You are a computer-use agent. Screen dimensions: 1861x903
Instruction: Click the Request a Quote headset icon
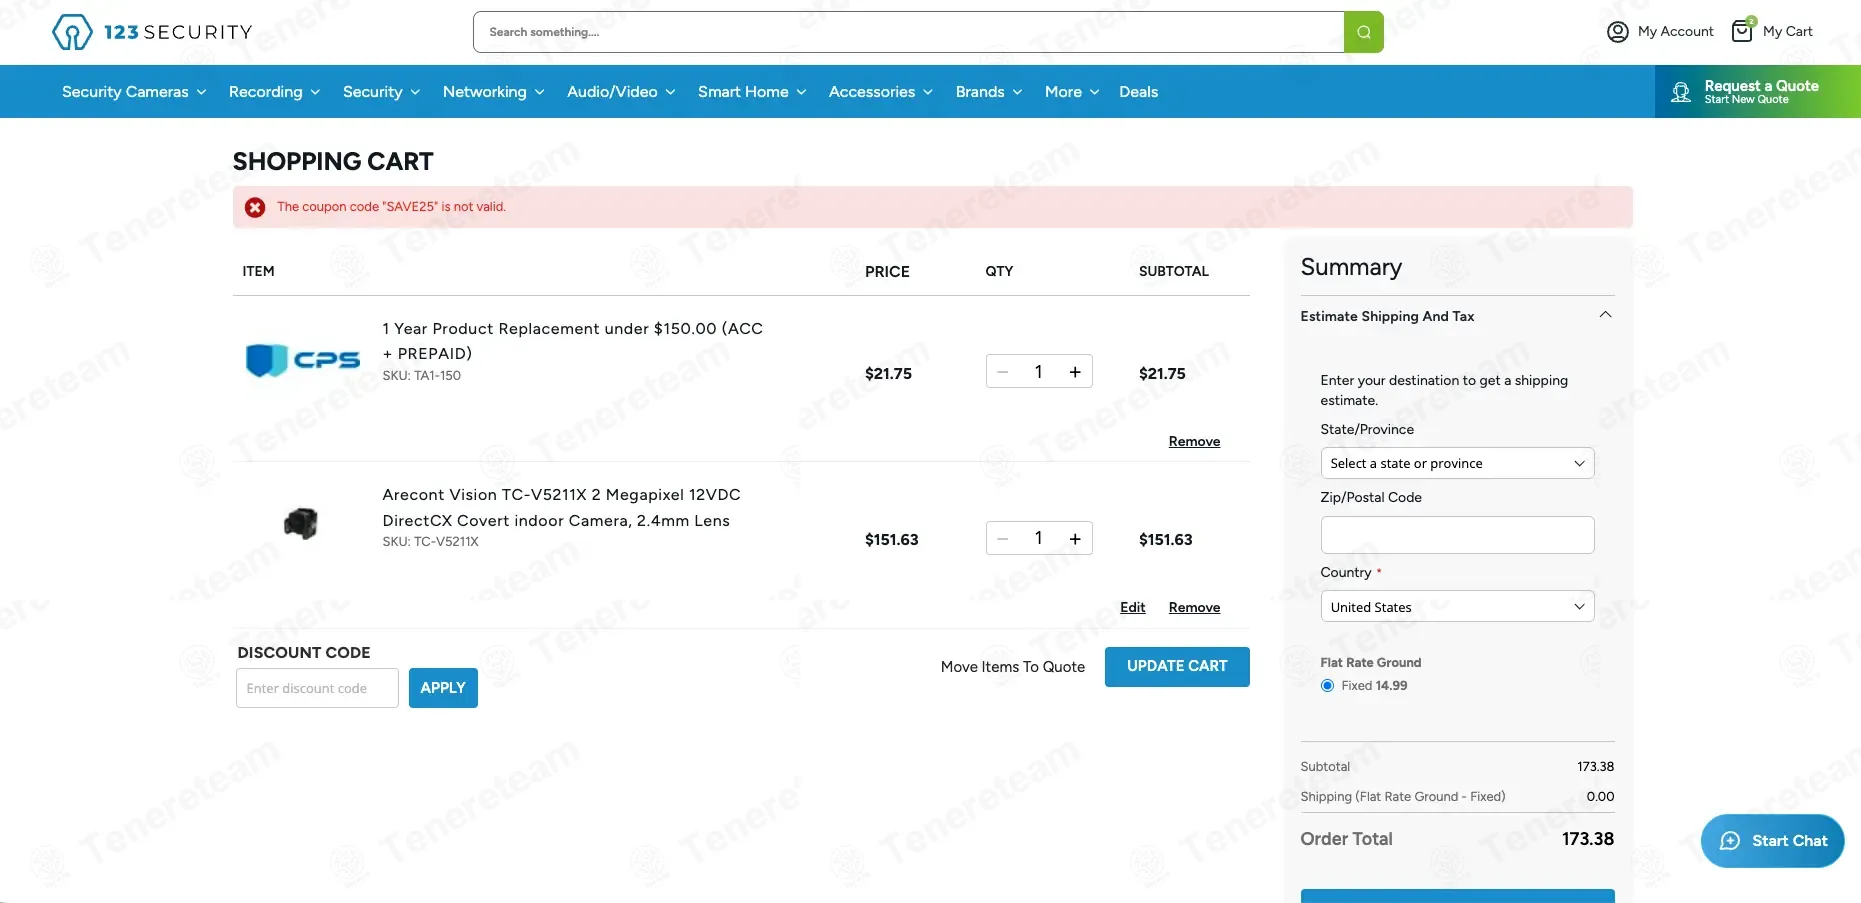1681,92
